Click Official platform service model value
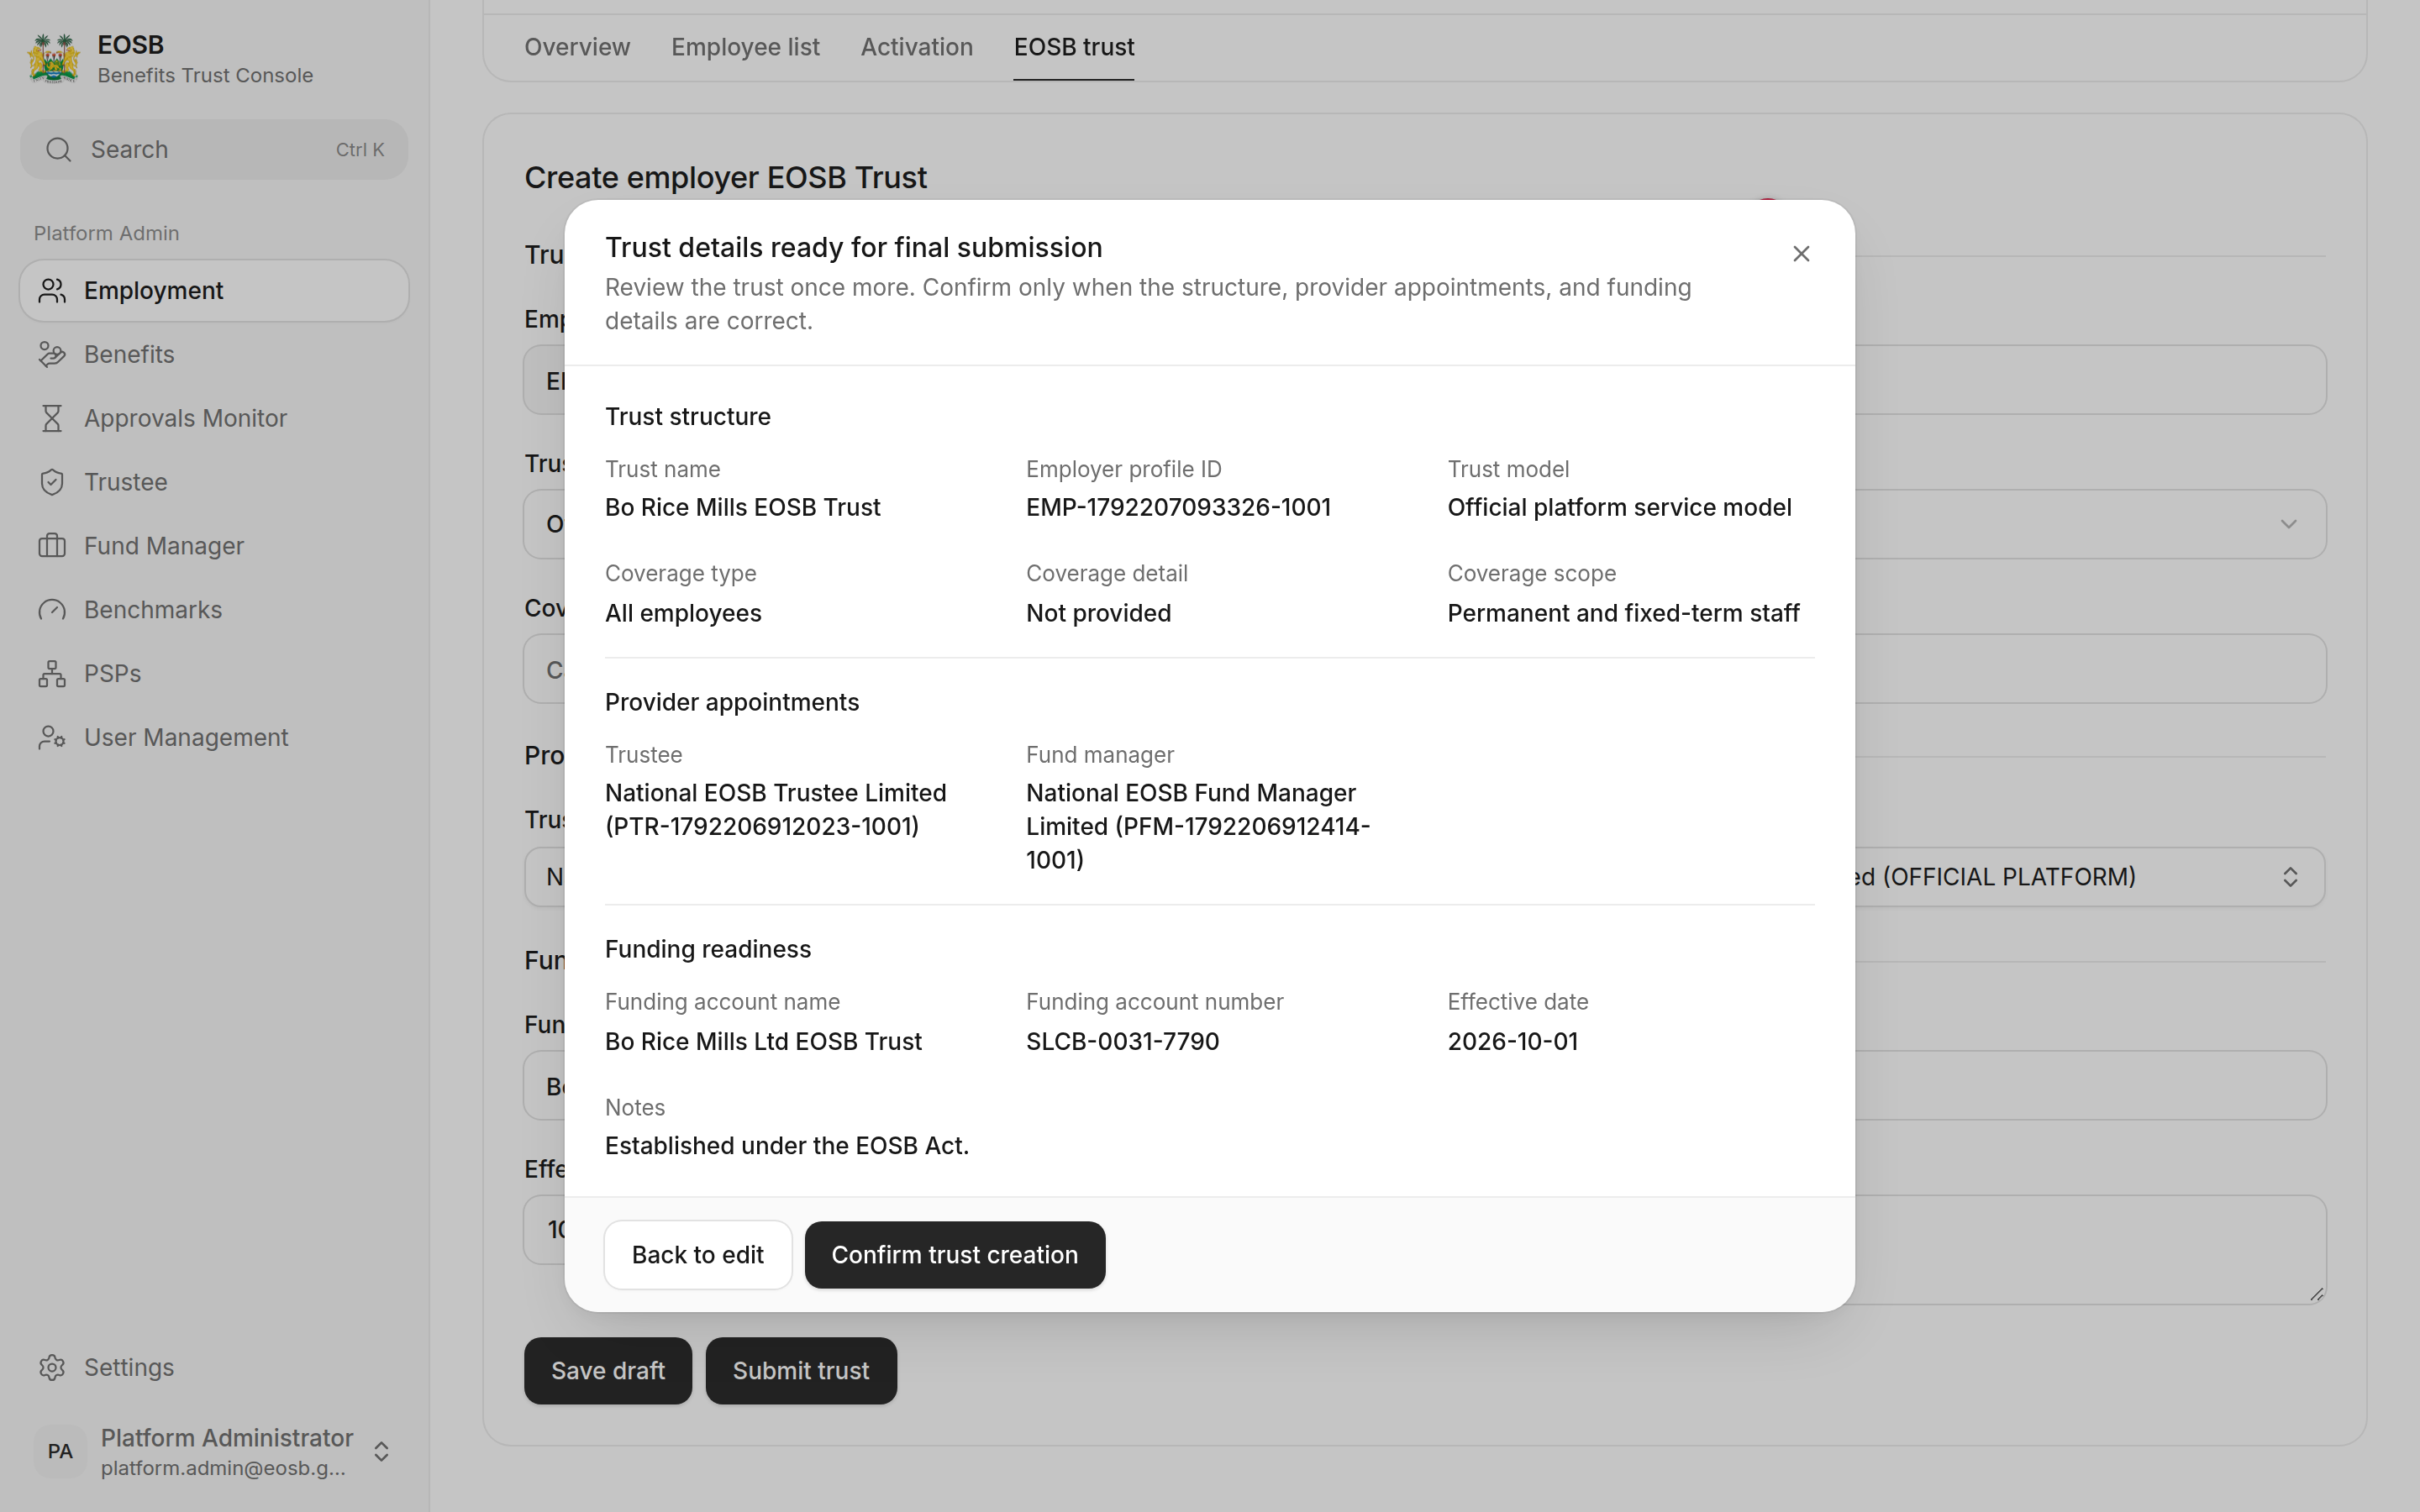 click(1619, 508)
